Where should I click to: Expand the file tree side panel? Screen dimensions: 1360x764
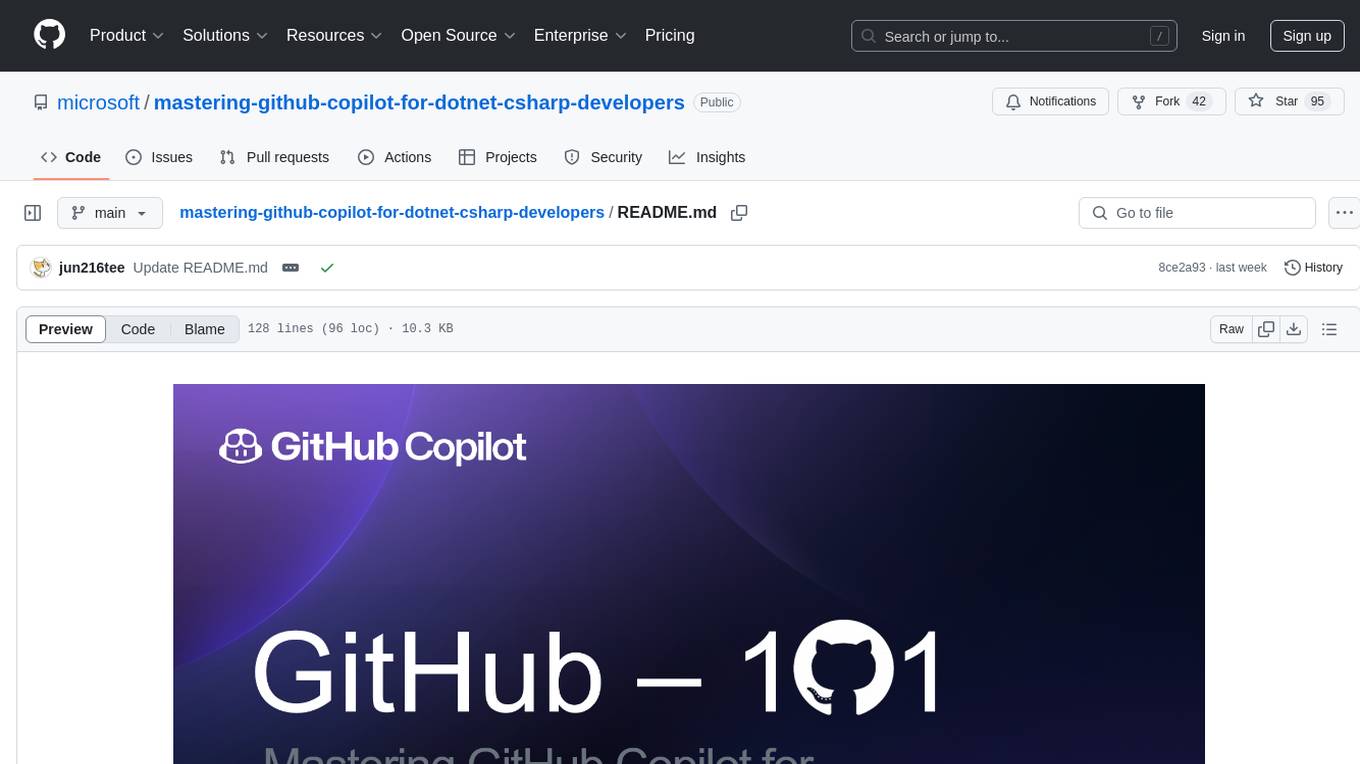point(32,213)
